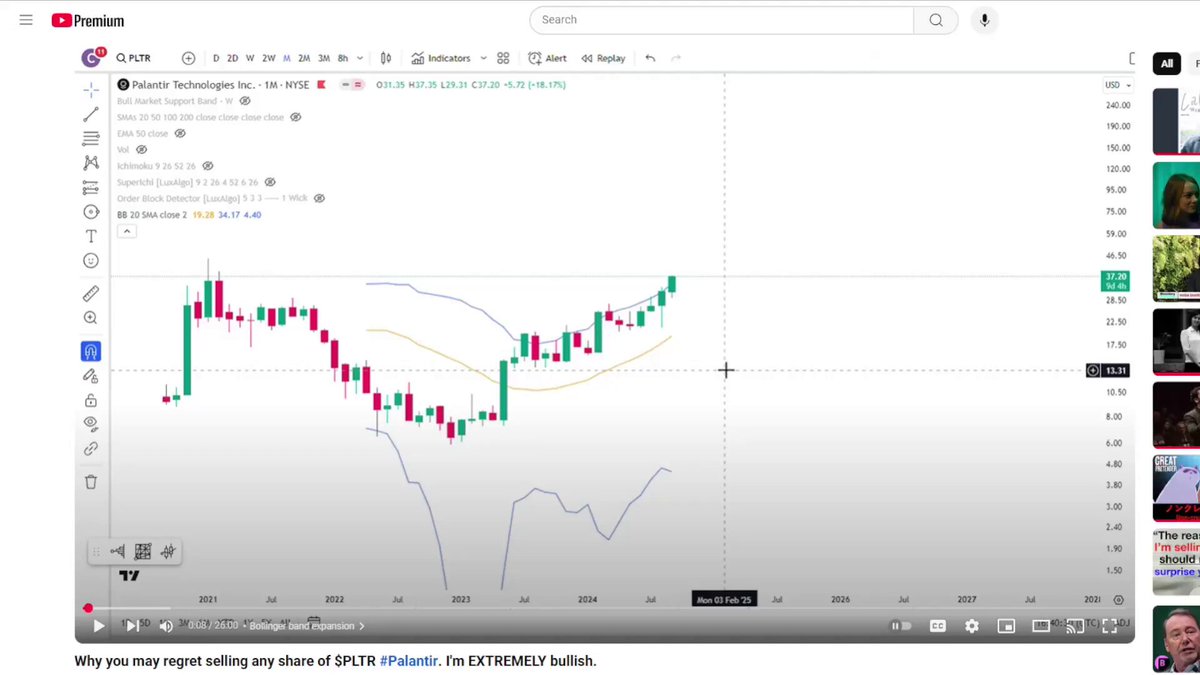Open PLTR symbol search
The height and width of the screenshot is (675, 1200).
pos(133,58)
